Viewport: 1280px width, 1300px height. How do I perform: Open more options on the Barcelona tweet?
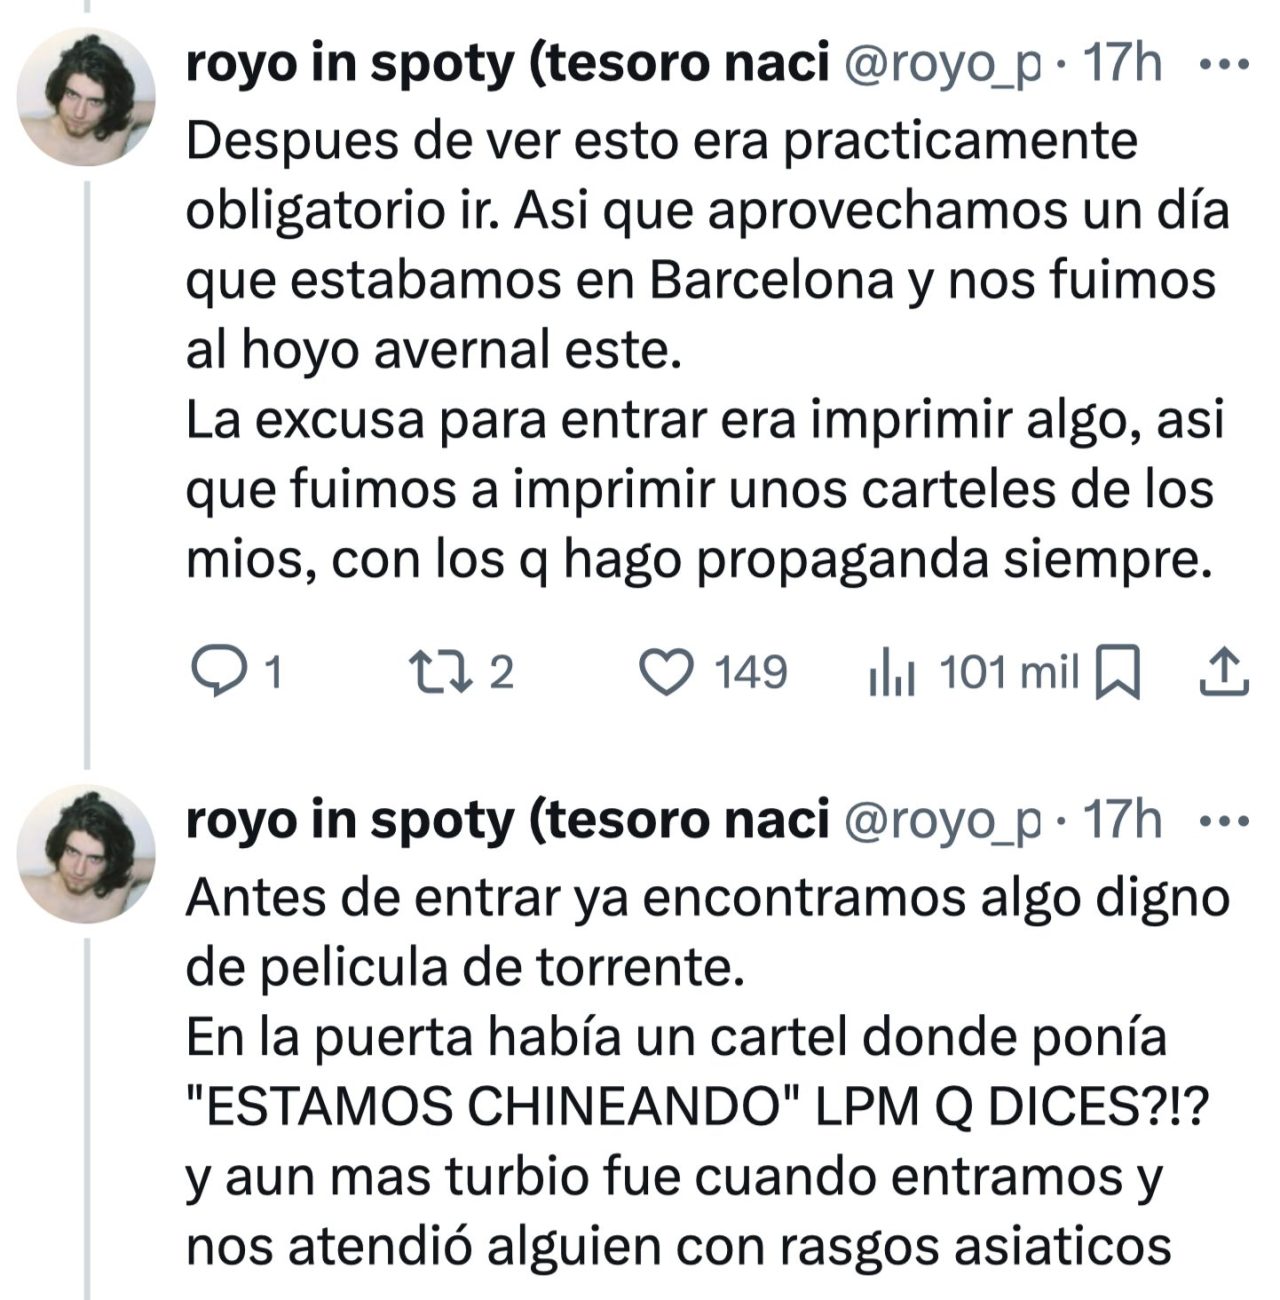(x=1223, y=66)
